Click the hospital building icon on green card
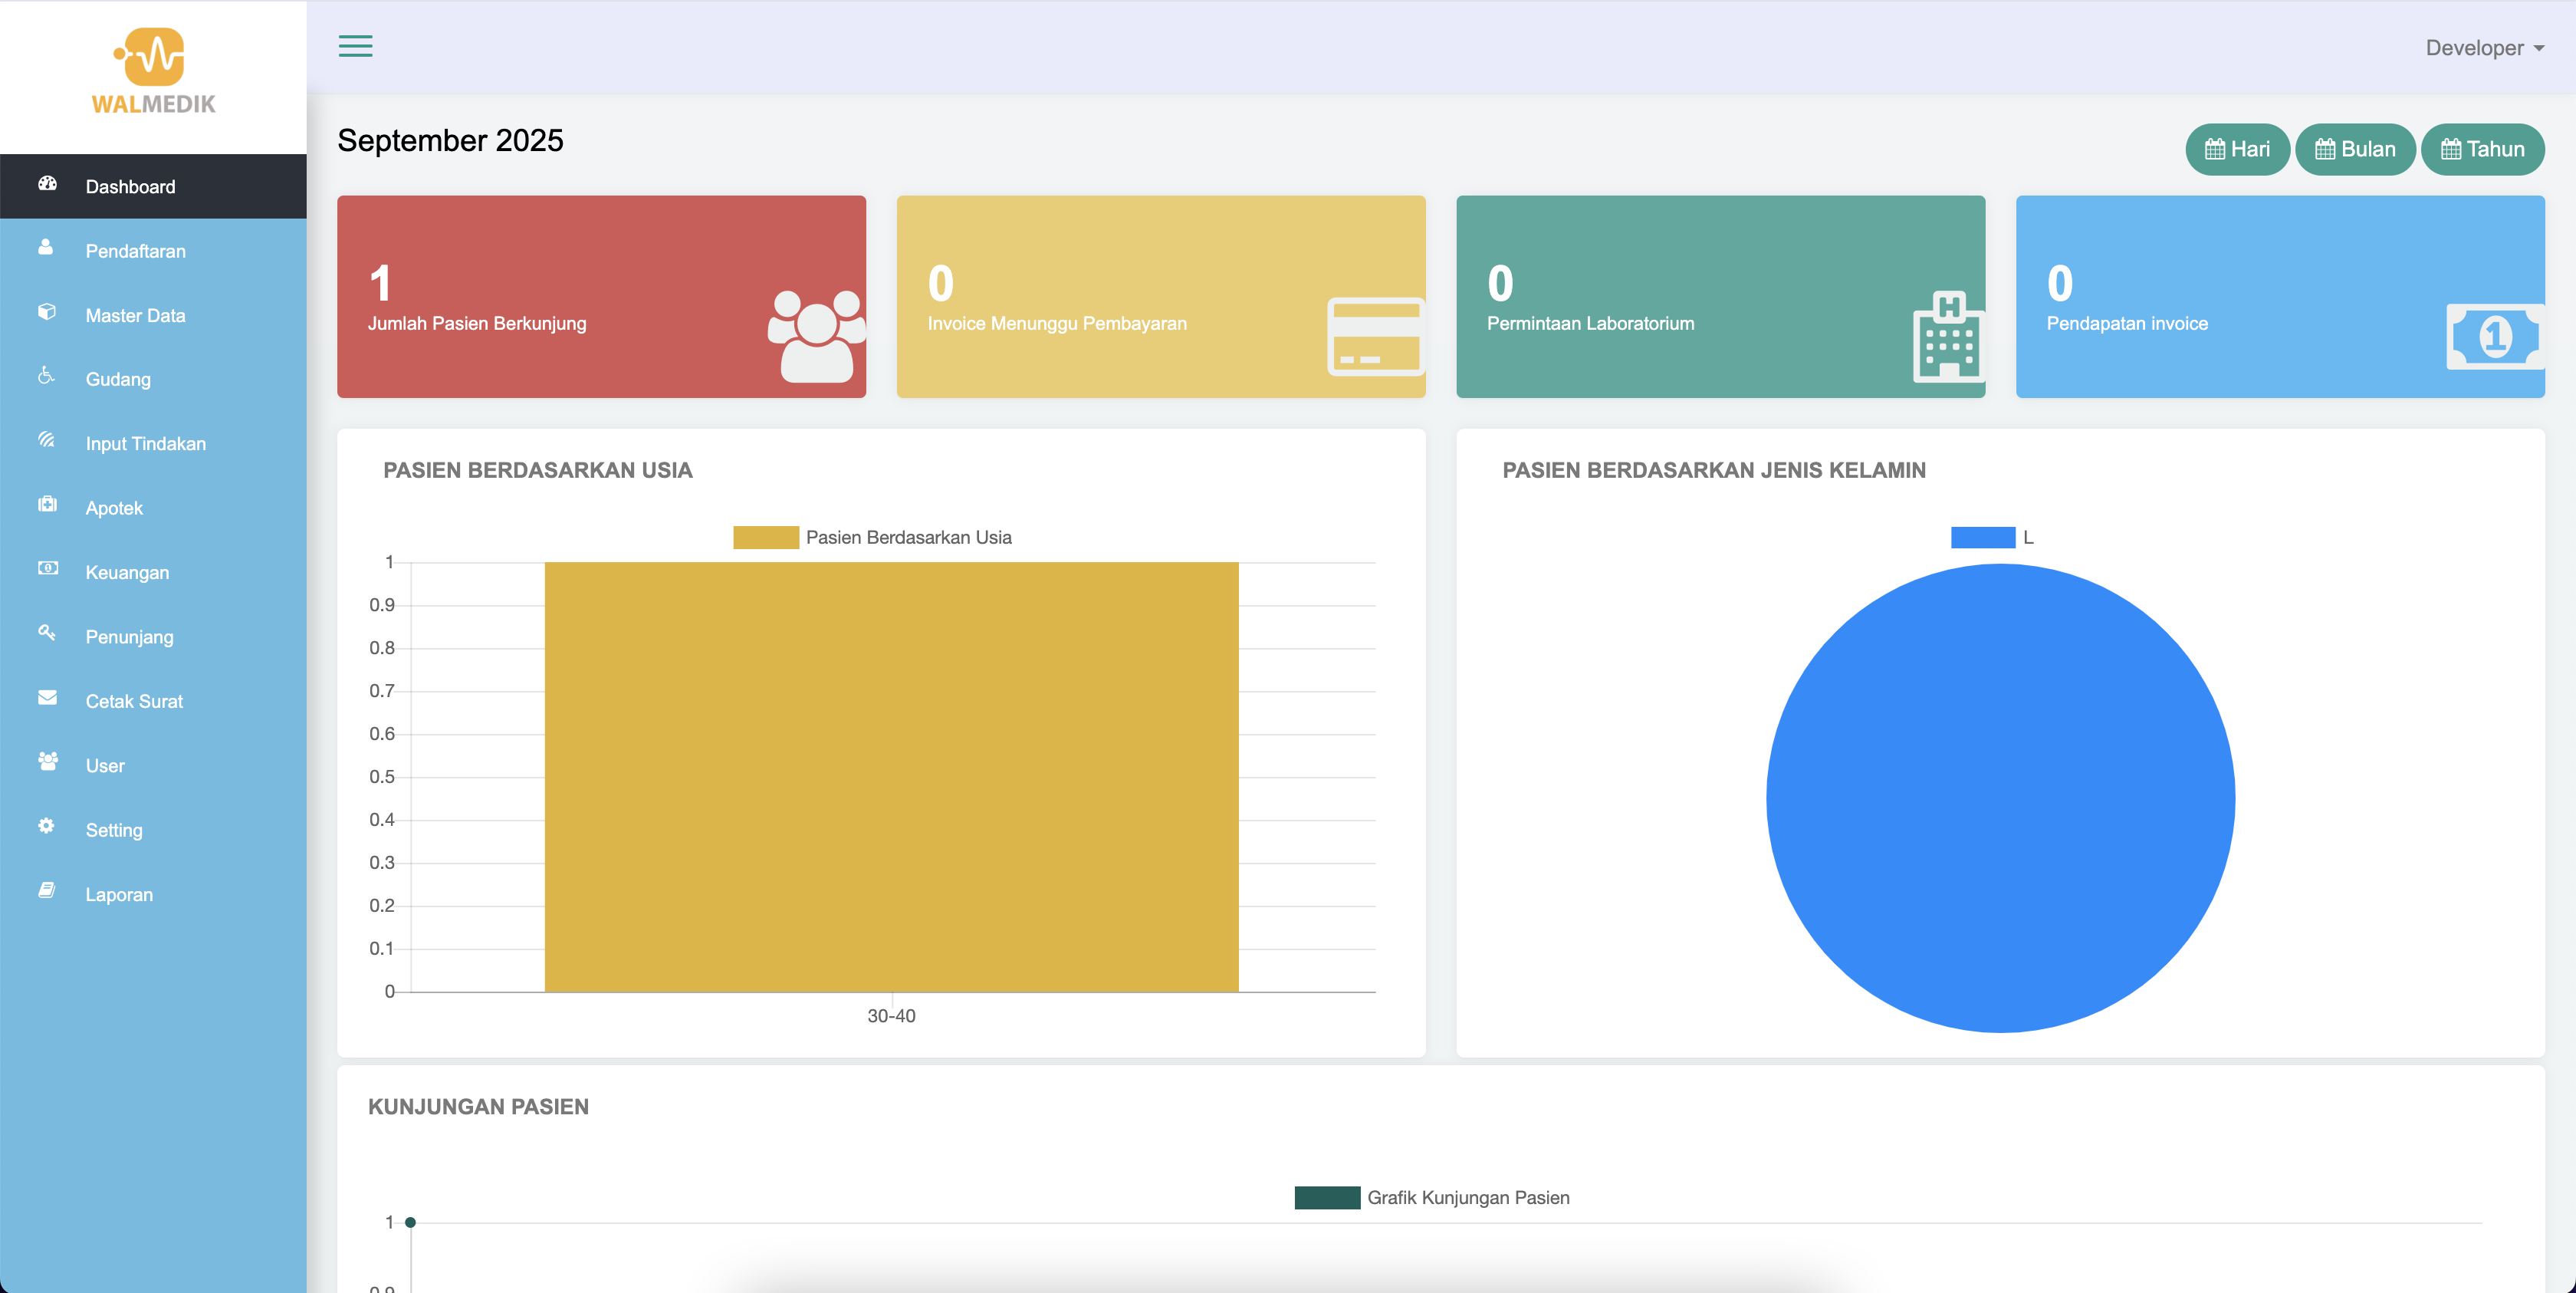 click(x=1948, y=336)
